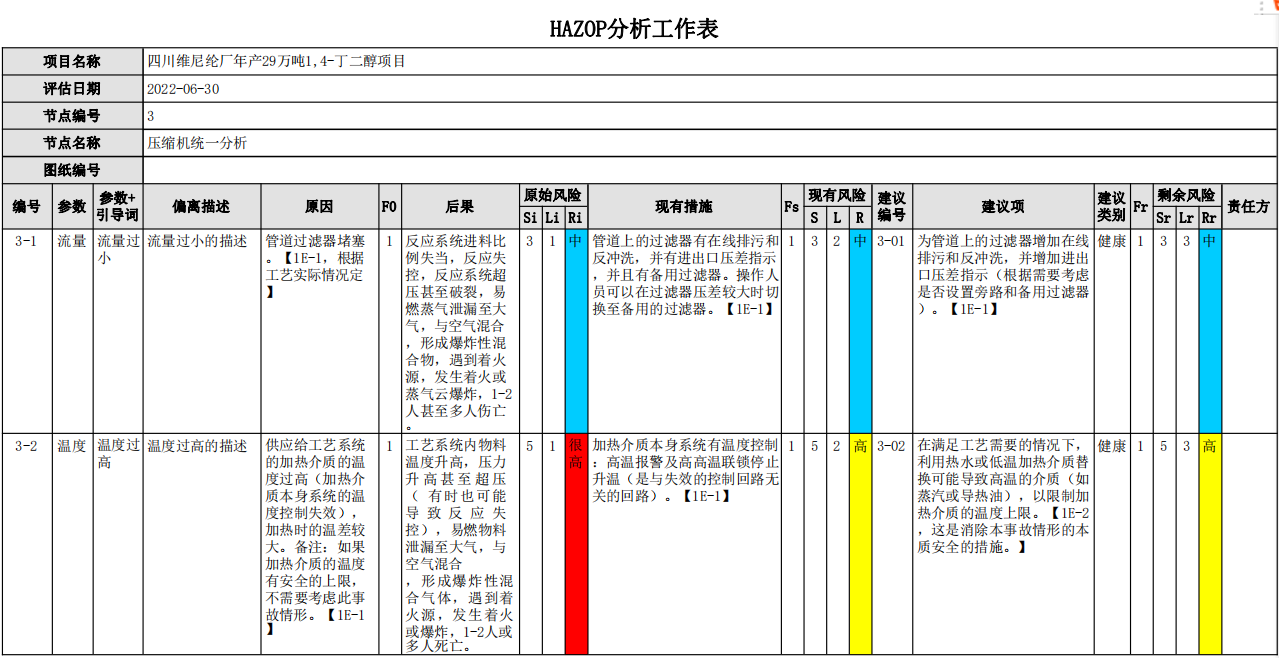
Task: Click the 偏离描述 column header
Action: pyautogui.click(x=202, y=206)
